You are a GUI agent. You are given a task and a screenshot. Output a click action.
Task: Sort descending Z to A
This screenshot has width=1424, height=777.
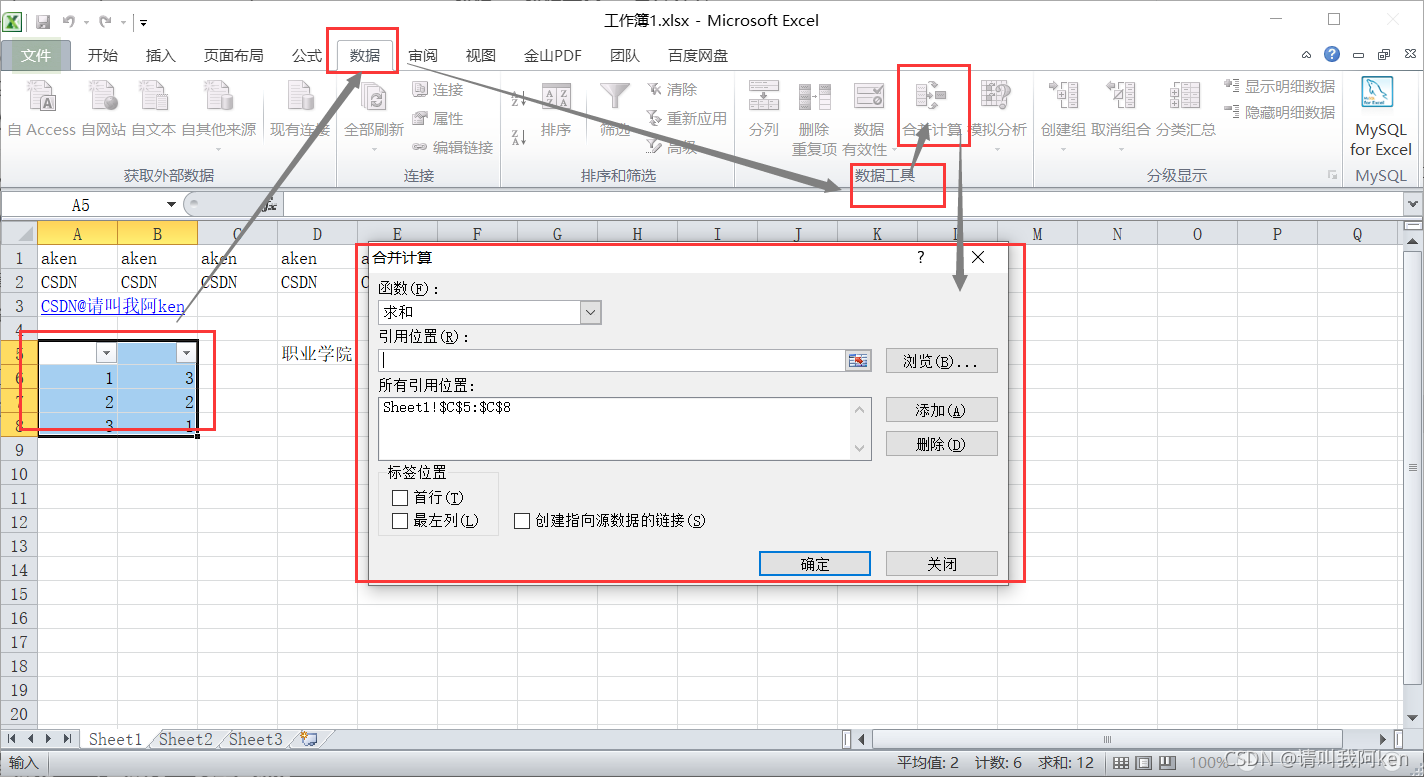pyautogui.click(x=519, y=137)
